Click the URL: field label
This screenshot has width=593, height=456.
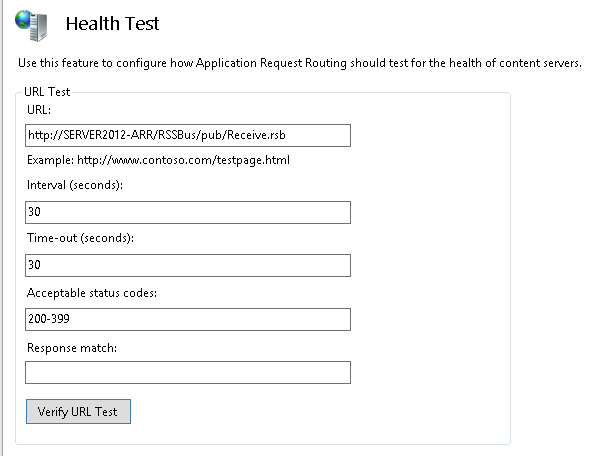[x=39, y=110]
